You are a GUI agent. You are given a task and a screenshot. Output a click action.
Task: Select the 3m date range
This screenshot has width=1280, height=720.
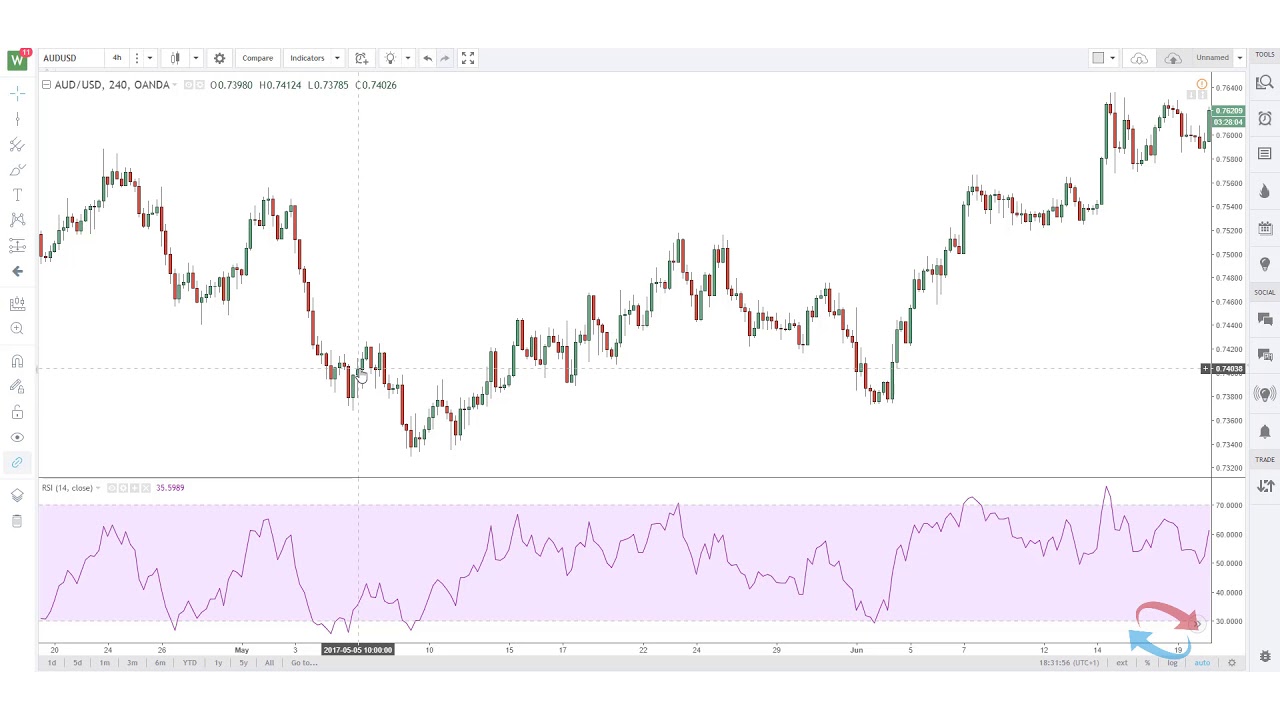click(x=132, y=663)
